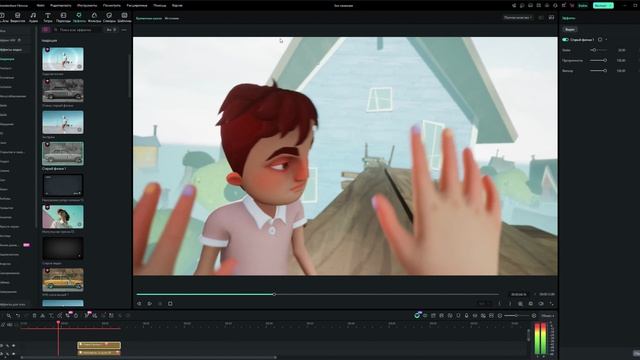The image size is (640, 360).
Task: Open the Templates (Шаблоны) tab
Action: point(124,17)
